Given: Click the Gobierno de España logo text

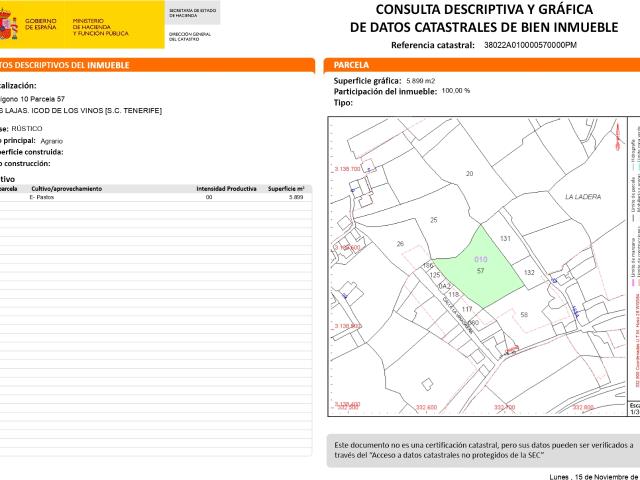Looking at the screenshot, I should pos(41,24).
